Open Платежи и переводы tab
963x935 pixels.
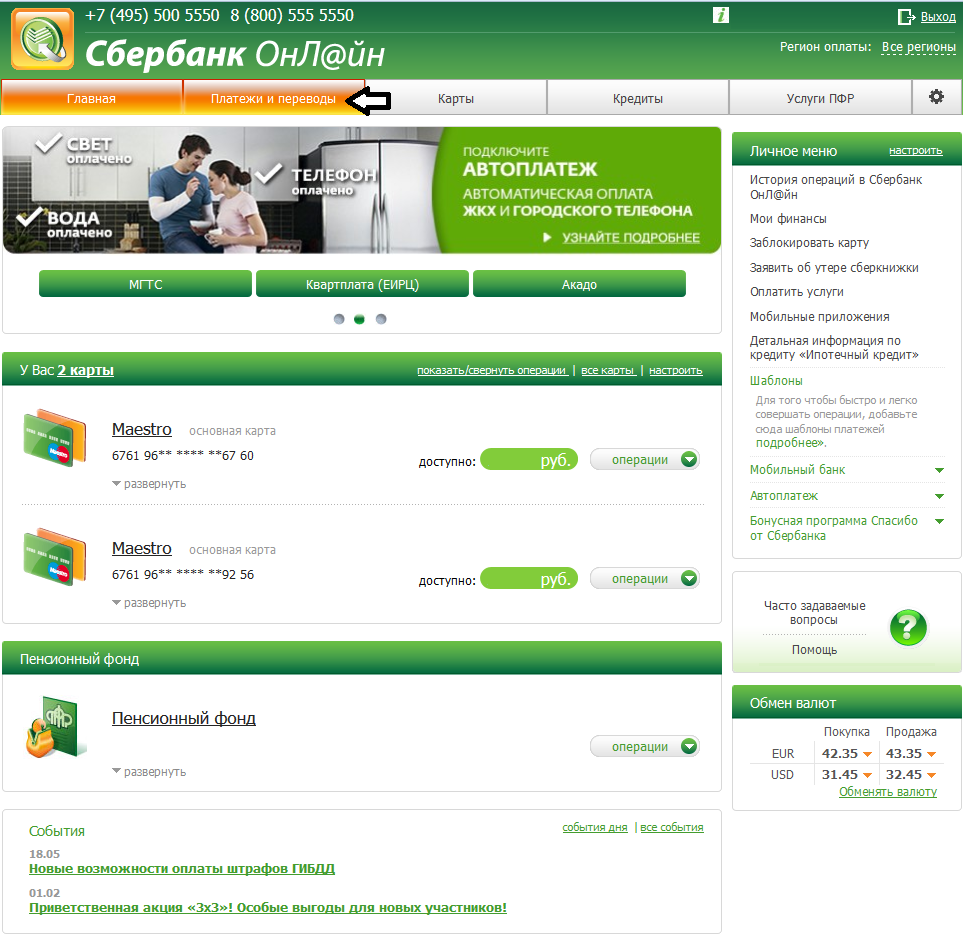(x=273, y=98)
